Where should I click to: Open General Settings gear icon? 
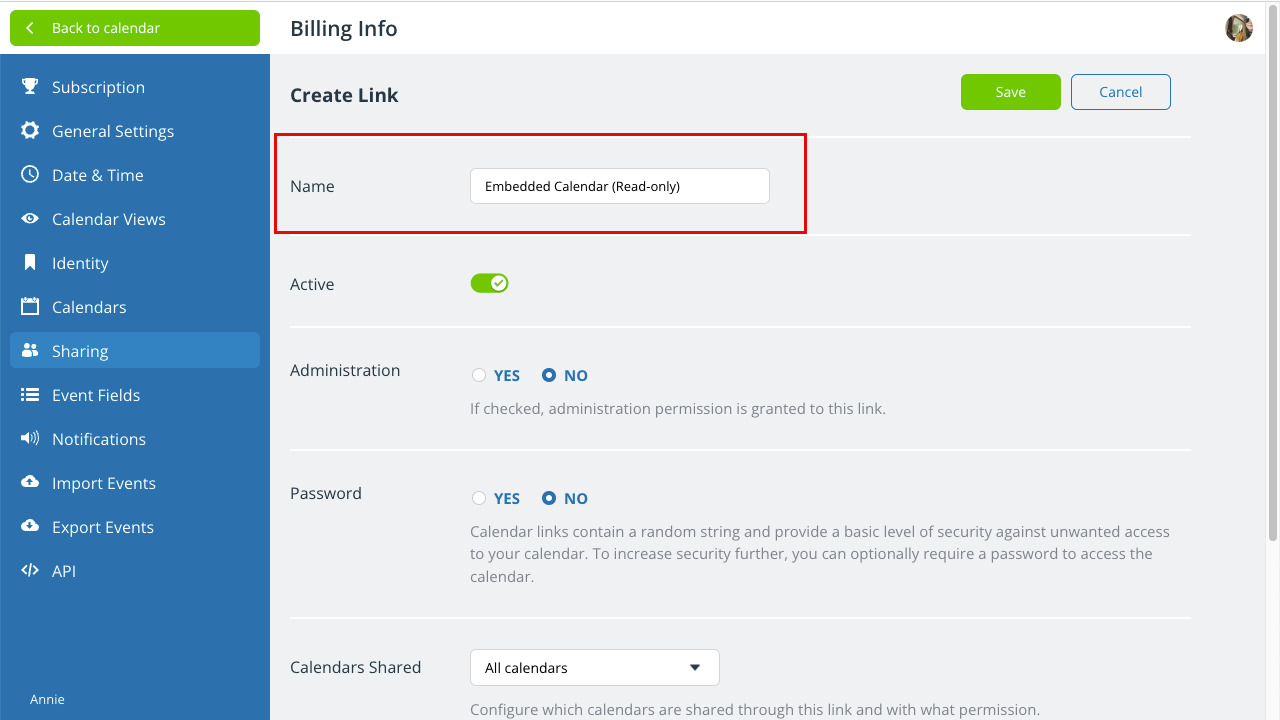point(30,131)
